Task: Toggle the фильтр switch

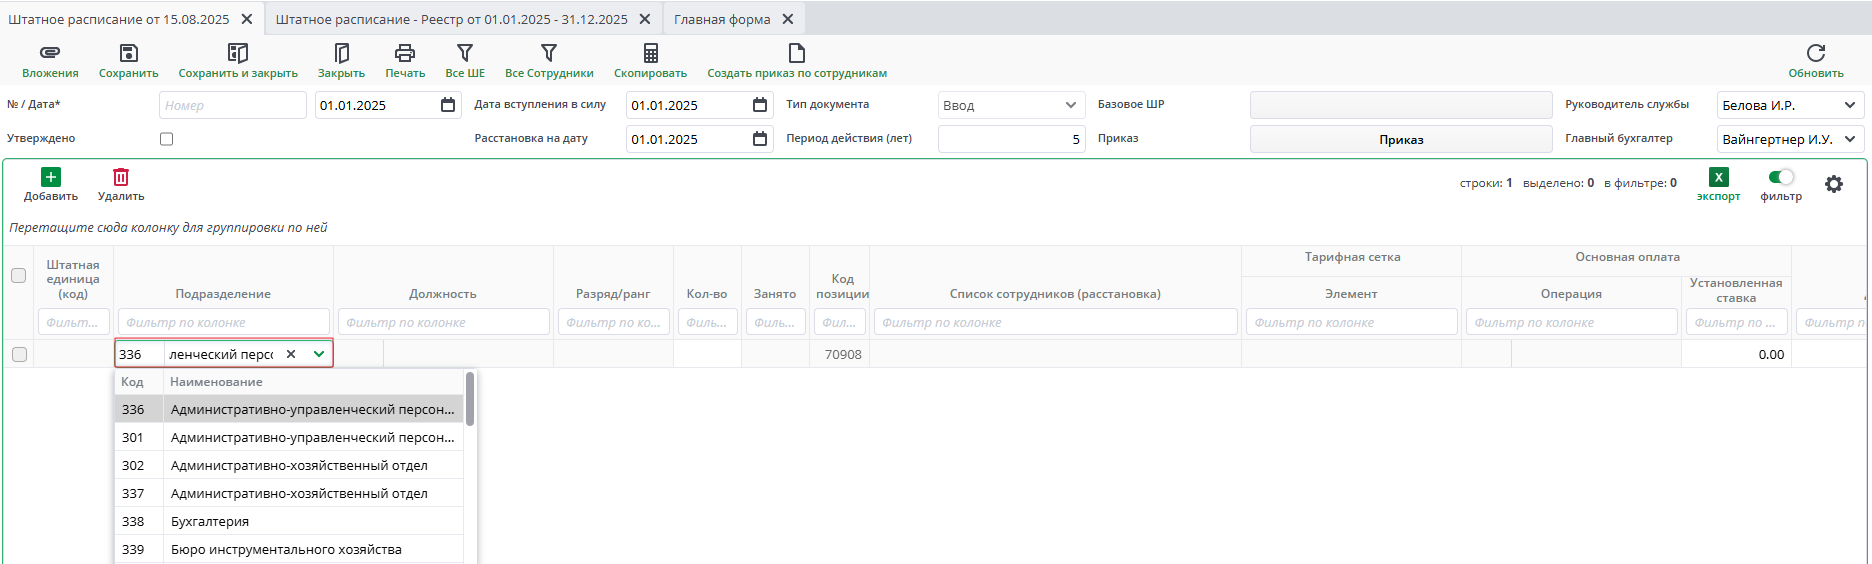Action: [x=1781, y=177]
